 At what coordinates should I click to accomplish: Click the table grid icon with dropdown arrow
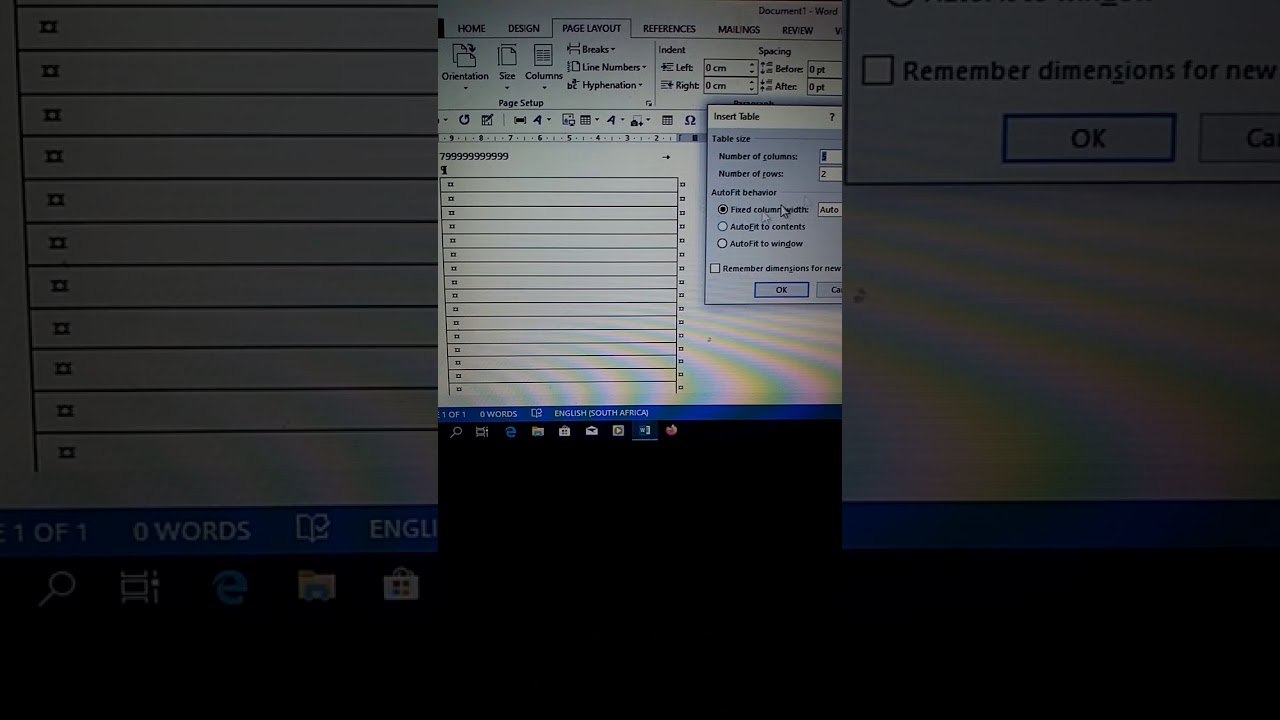coord(589,120)
